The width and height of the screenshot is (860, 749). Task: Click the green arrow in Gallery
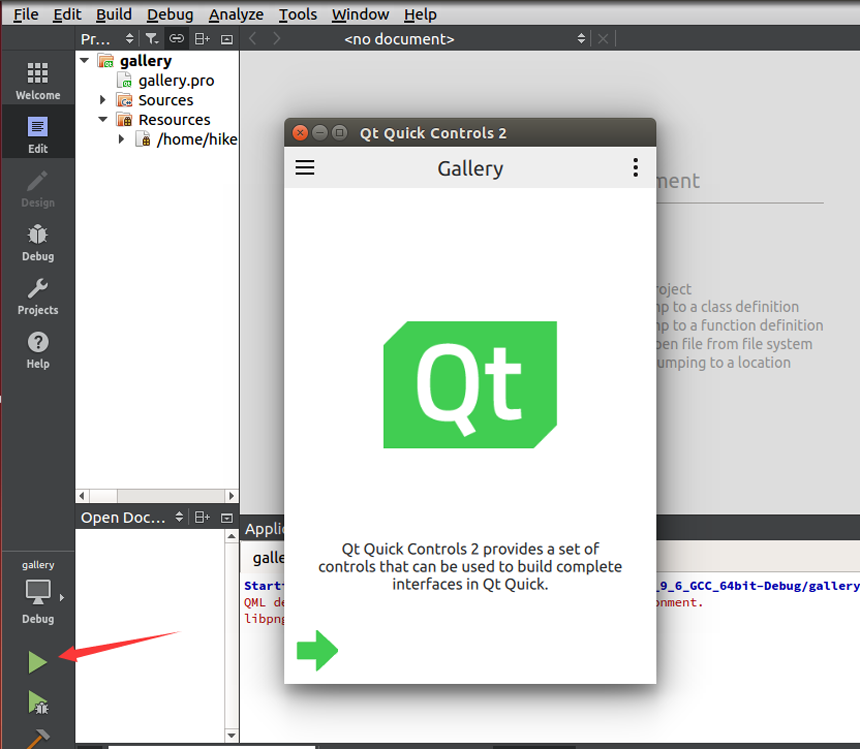(x=317, y=651)
